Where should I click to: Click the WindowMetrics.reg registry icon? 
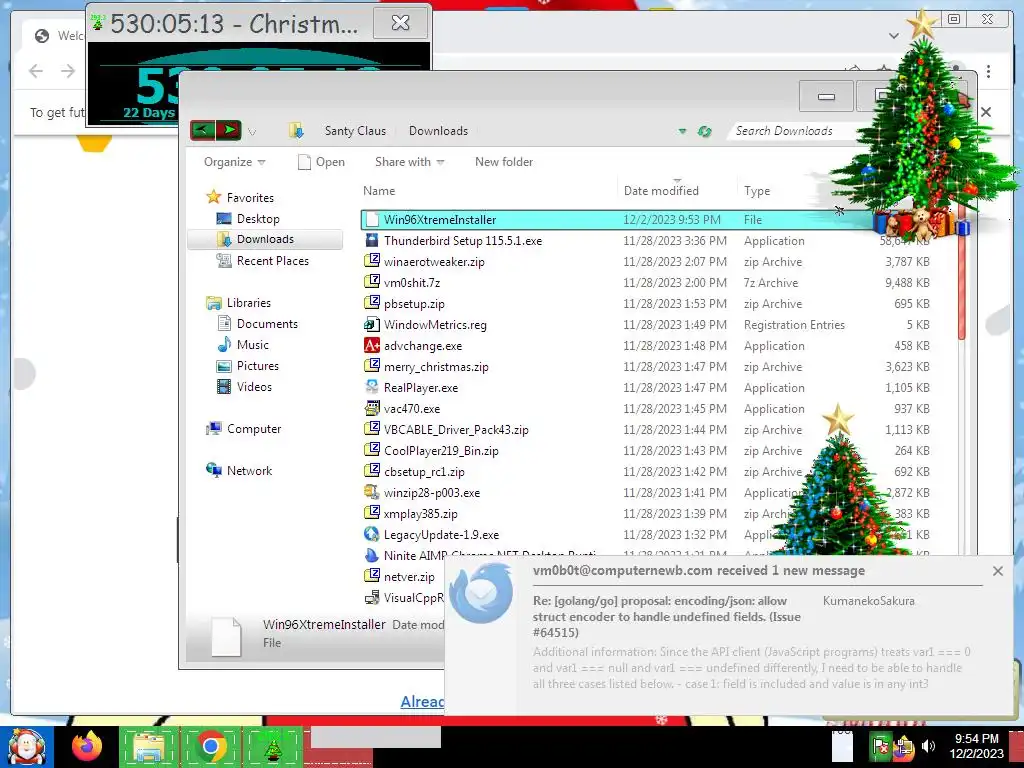(372, 324)
